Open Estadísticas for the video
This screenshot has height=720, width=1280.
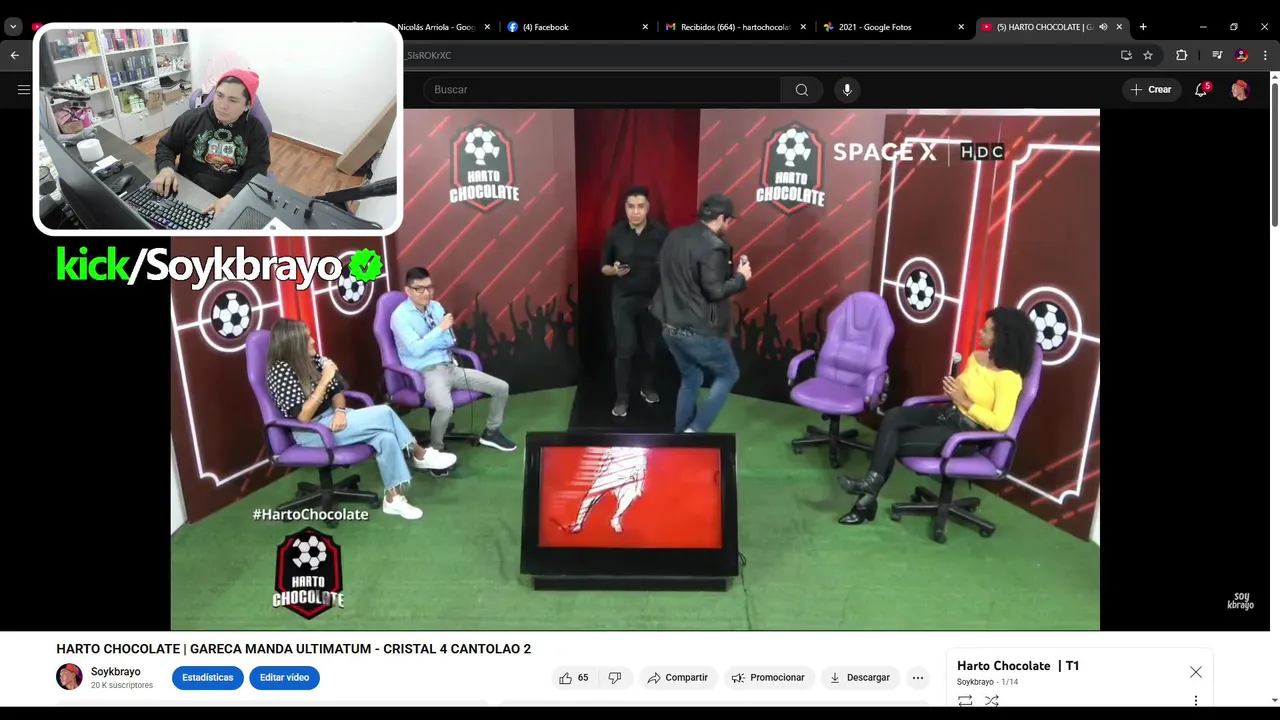[x=207, y=678]
